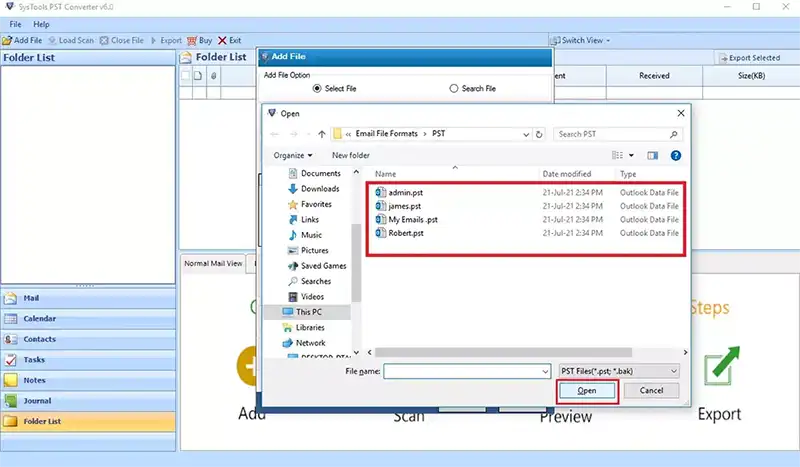Open the Notes section in sidebar
Viewport: 800px width, 467px height.
click(88, 380)
